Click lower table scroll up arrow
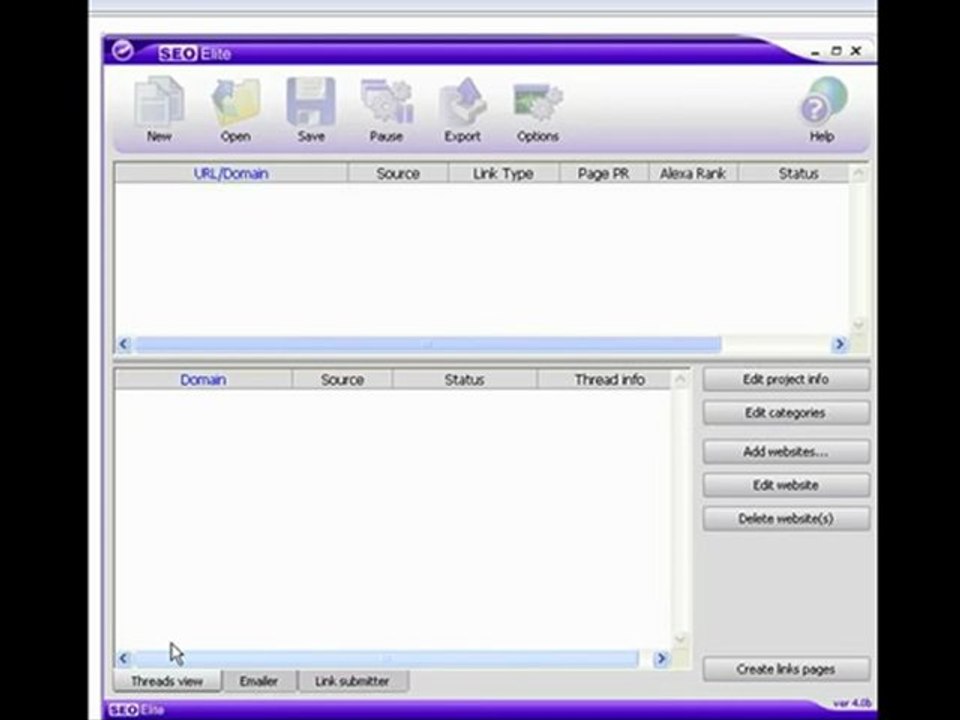The image size is (960, 720). click(680, 380)
